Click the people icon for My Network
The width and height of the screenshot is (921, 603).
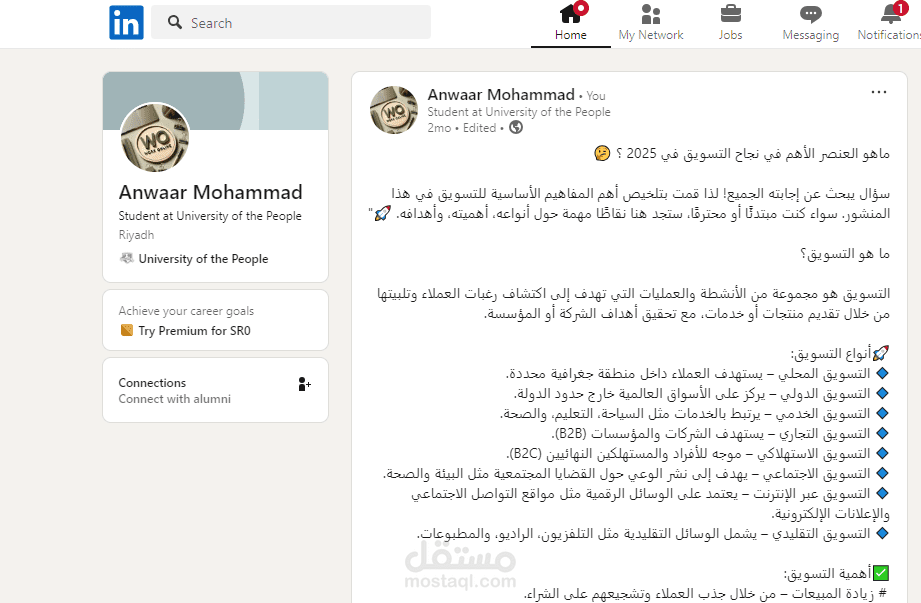[x=651, y=14]
